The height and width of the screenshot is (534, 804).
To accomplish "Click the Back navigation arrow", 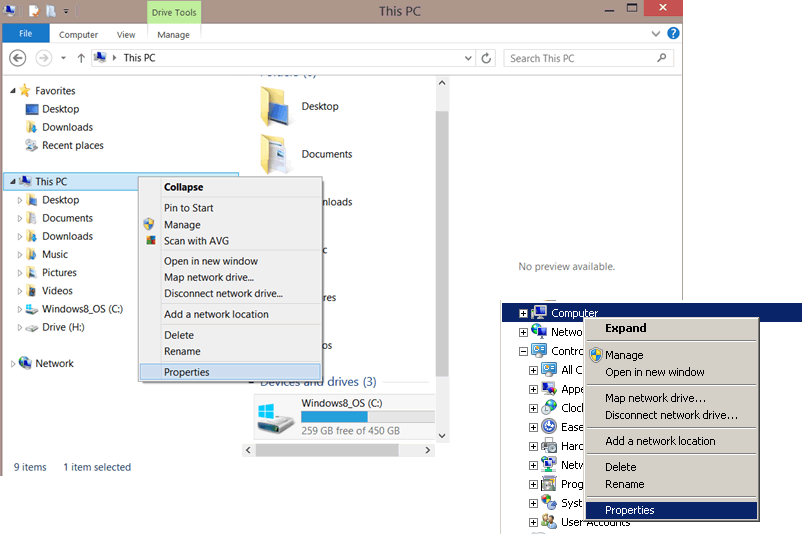I will (x=17, y=58).
